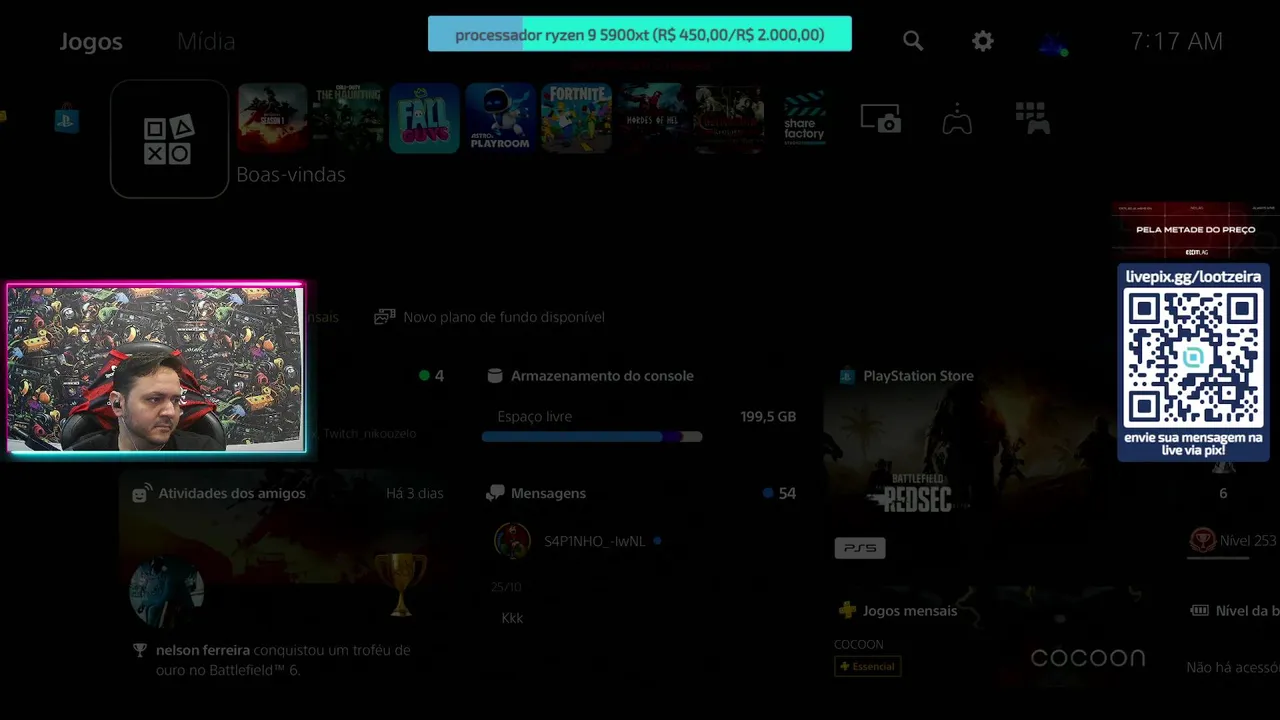Select the Kkk message preview text
Screen dimensions: 1280x720
(512, 618)
